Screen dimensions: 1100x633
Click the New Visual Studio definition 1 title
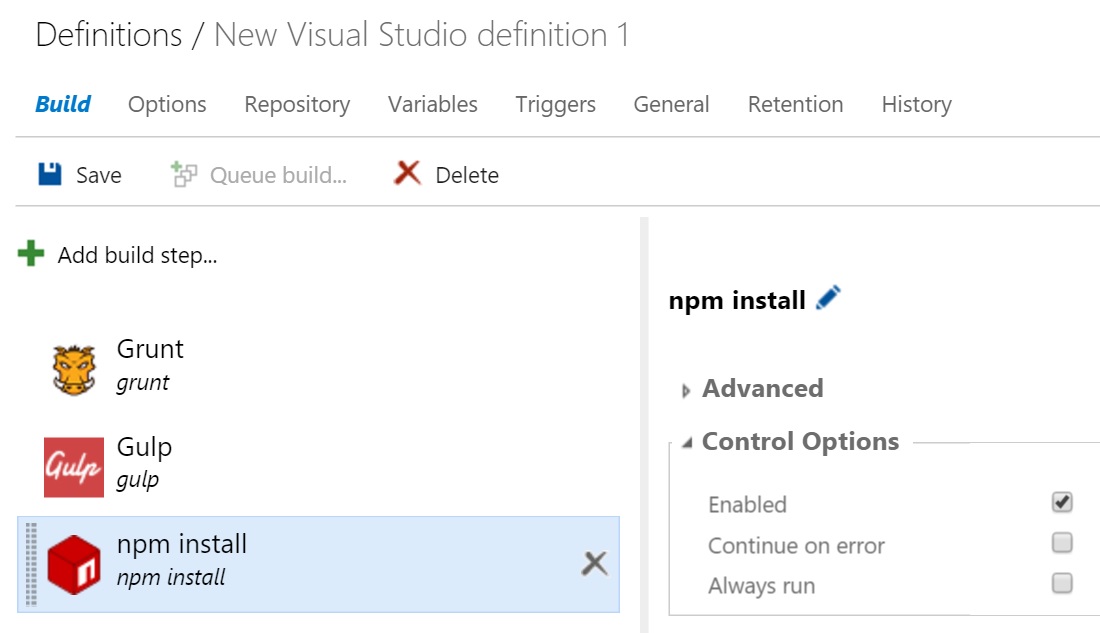(x=421, y=34)
